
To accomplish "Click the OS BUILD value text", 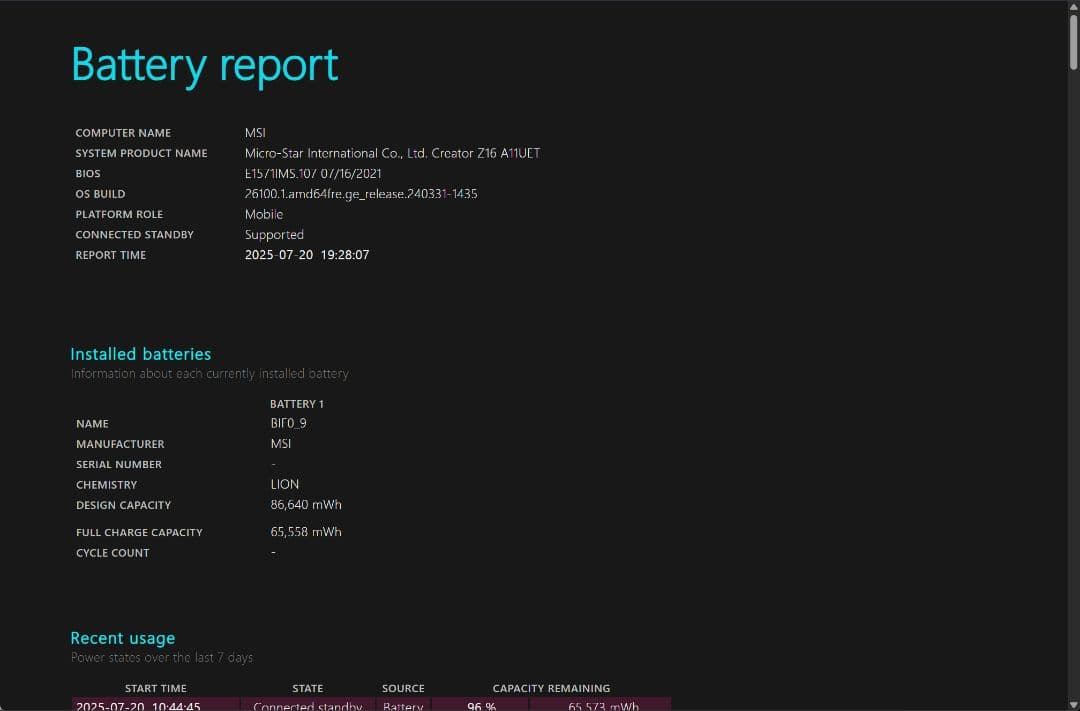I will [x=360, y=194].
